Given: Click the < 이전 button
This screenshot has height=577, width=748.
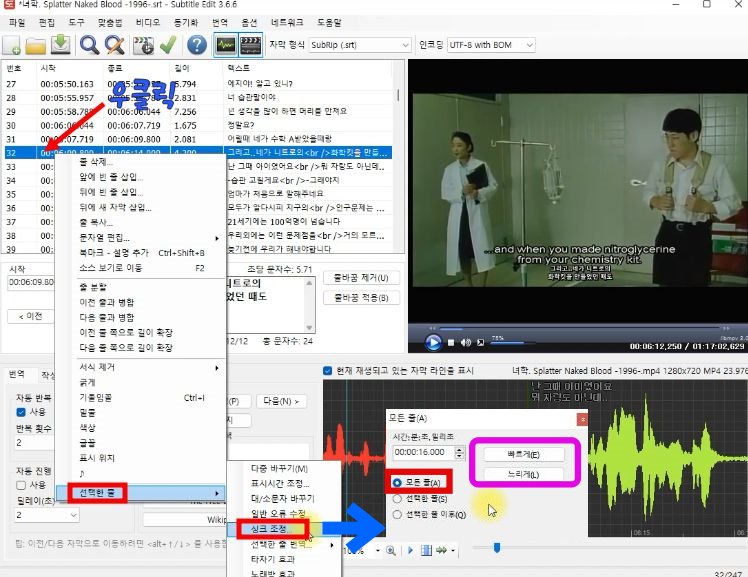Looking at the screenshot, I should coord(31,316).
